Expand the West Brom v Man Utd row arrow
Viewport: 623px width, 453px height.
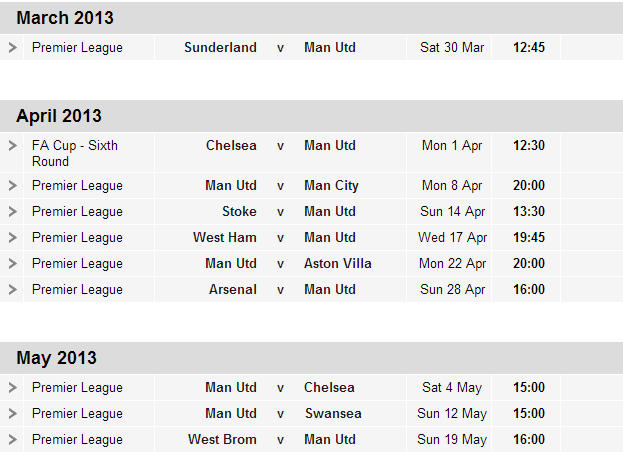[x=13, y=439]
